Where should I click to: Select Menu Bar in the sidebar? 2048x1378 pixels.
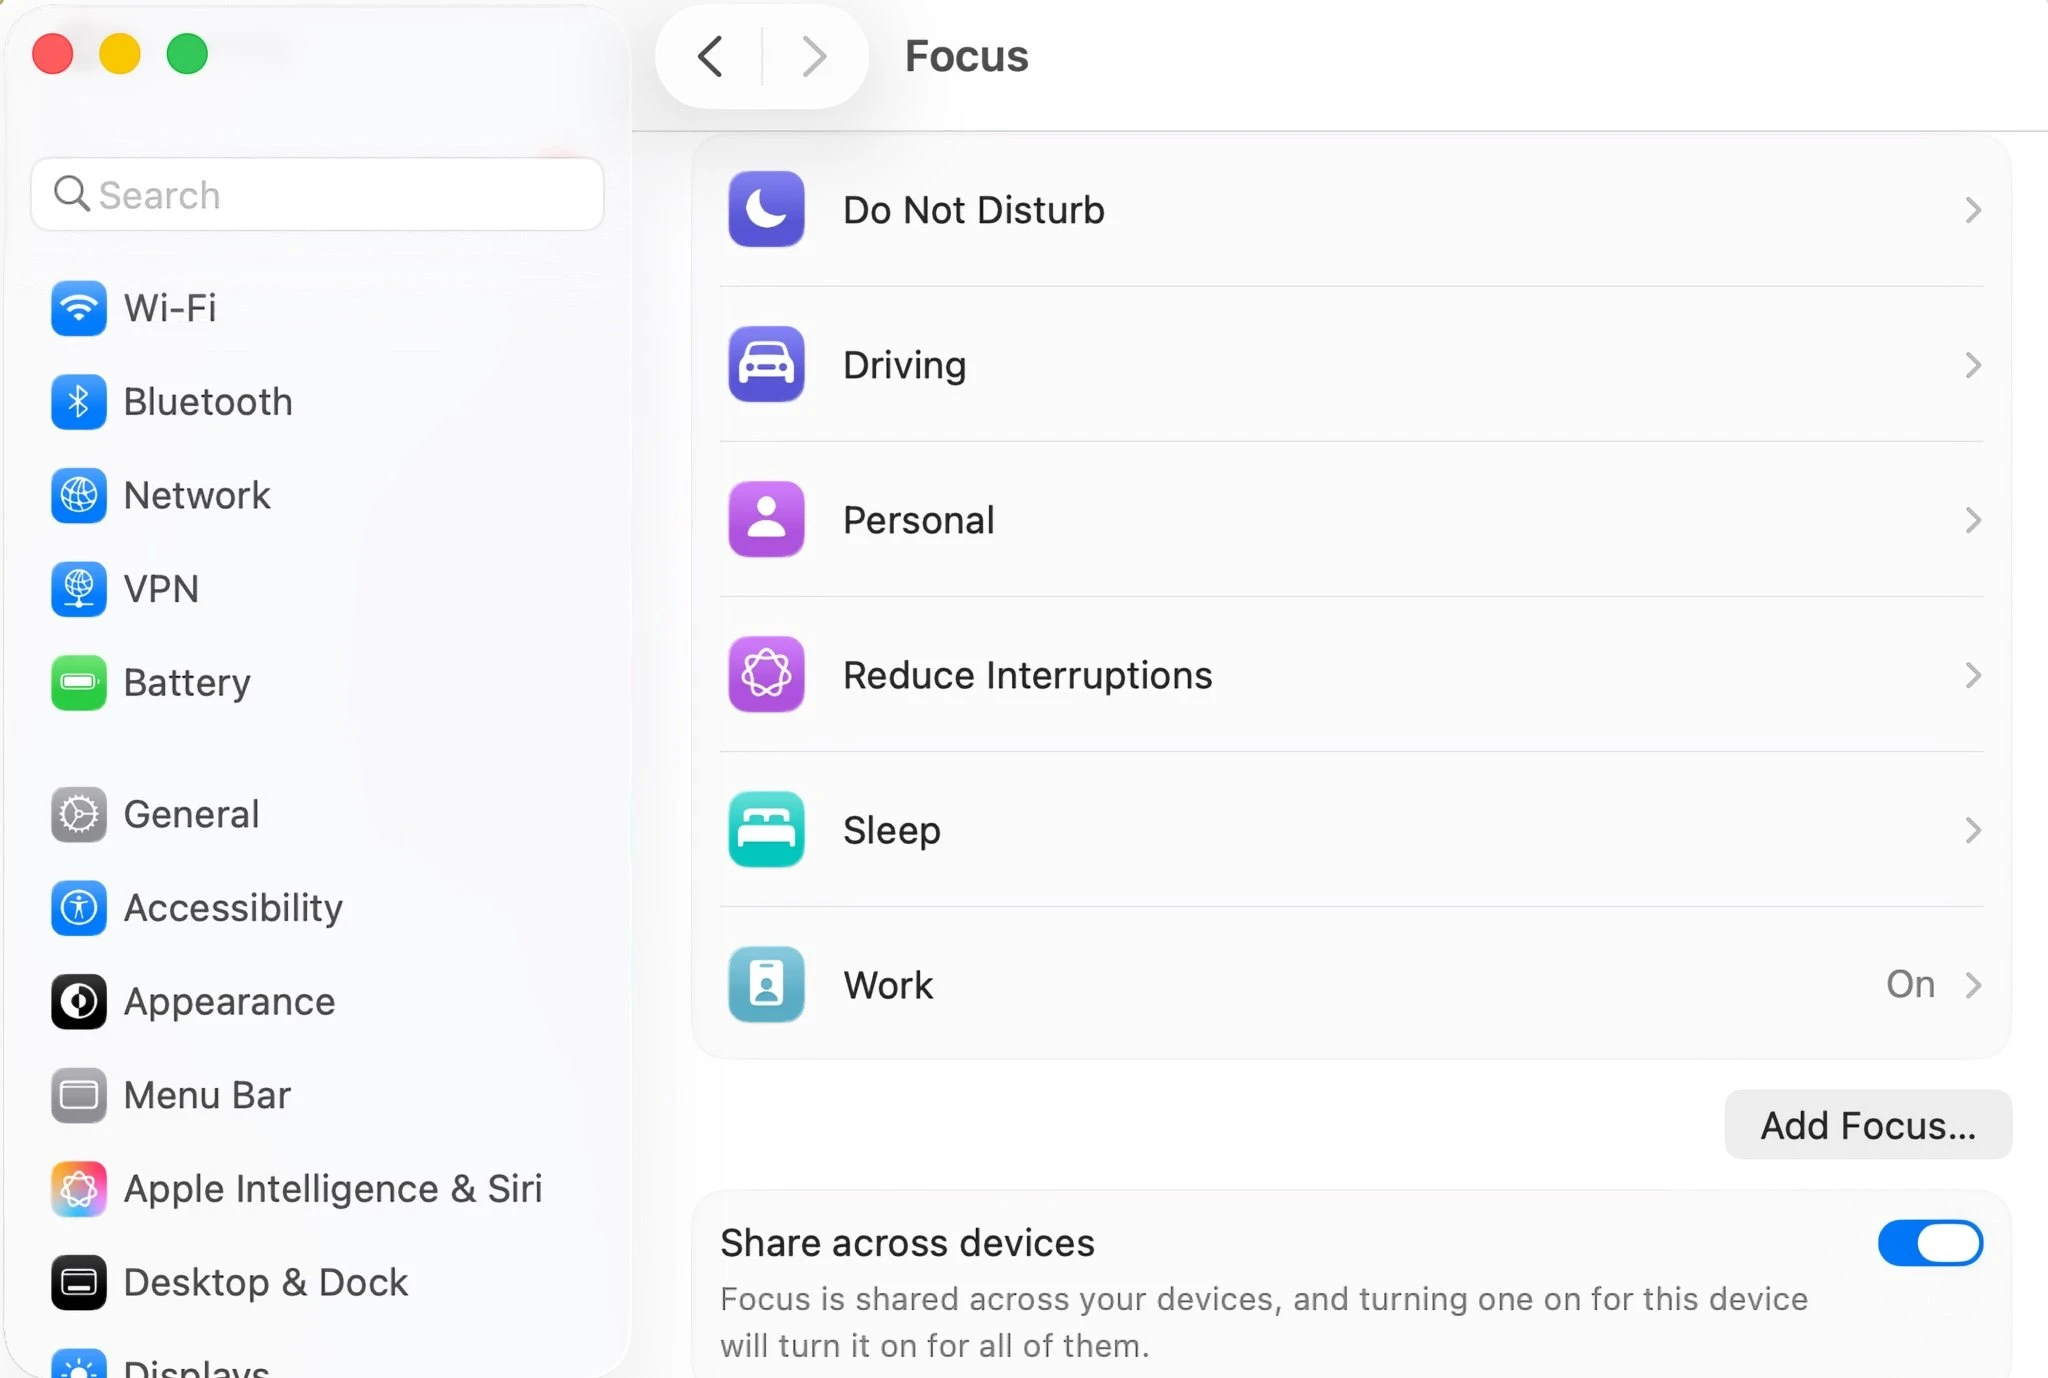[317, 1095]
